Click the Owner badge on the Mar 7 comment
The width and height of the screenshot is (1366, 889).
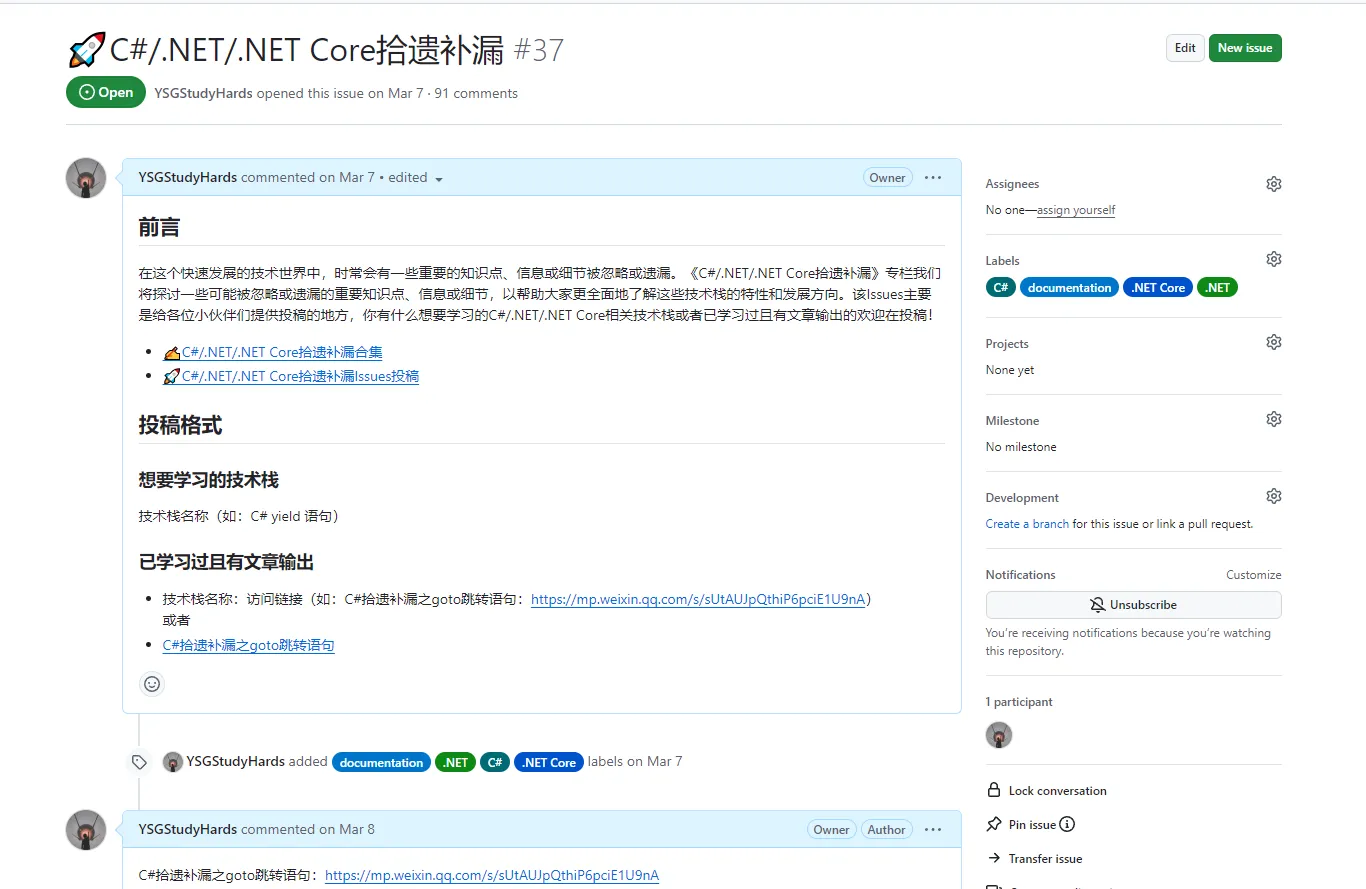coord(887,178)
